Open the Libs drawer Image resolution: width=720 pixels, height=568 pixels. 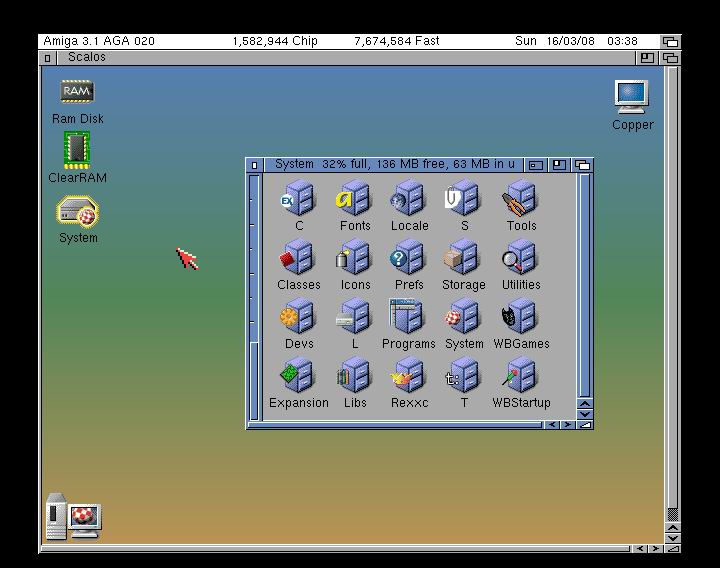click(x=354, y=375)
